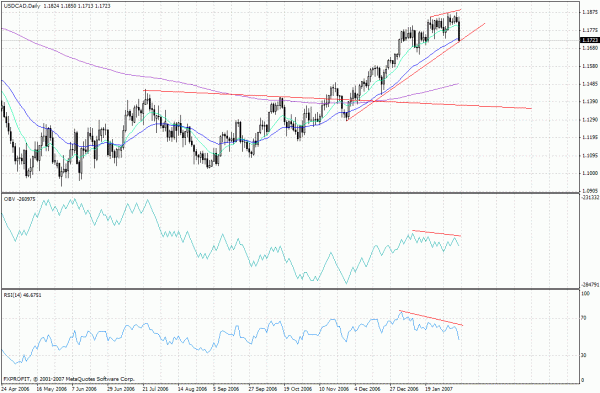600x393 pixels.
Task: Click the 1.1580 price axis label
Action: tap(590, 66)
